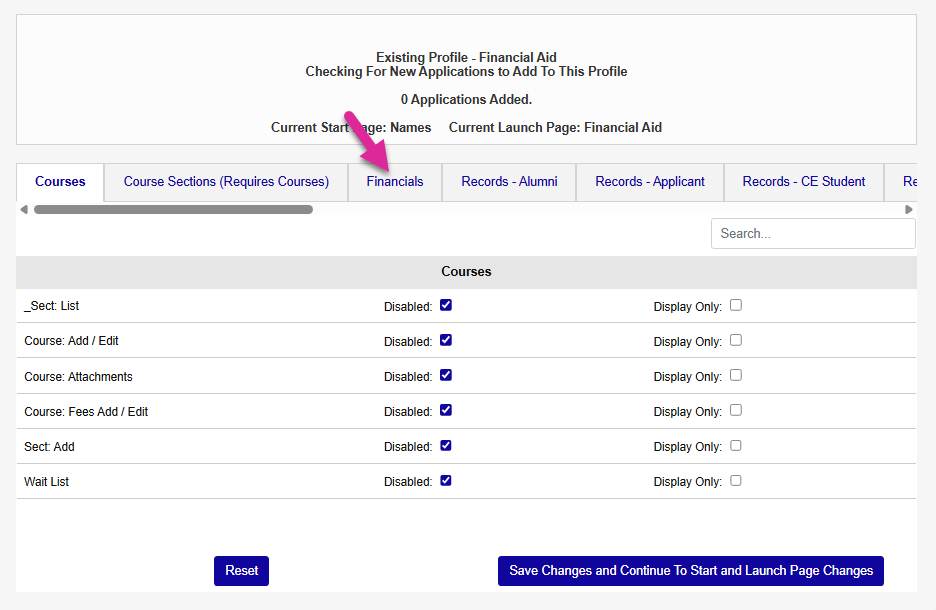Open the Financials tab
Screen dimensions: 936x610
[395, 182]
